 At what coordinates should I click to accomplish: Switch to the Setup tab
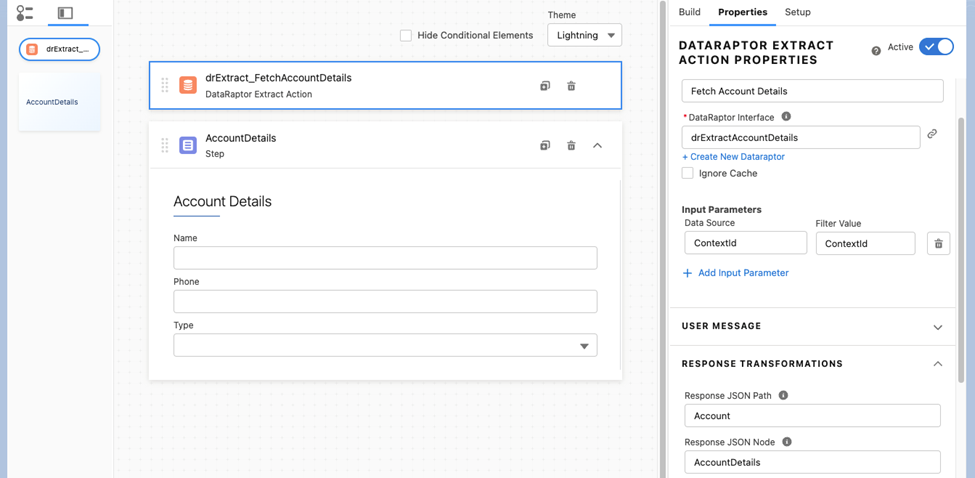pyautogui.click(x=798, y=12)
